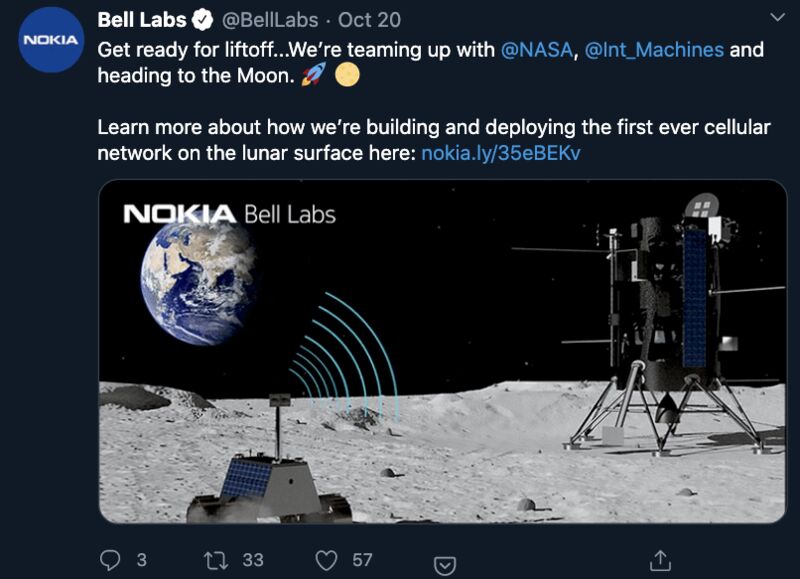The height and width of the screenshot is (579, 800).
Task: Expand the tweet options chevron
Action: (x=777, y=18)
